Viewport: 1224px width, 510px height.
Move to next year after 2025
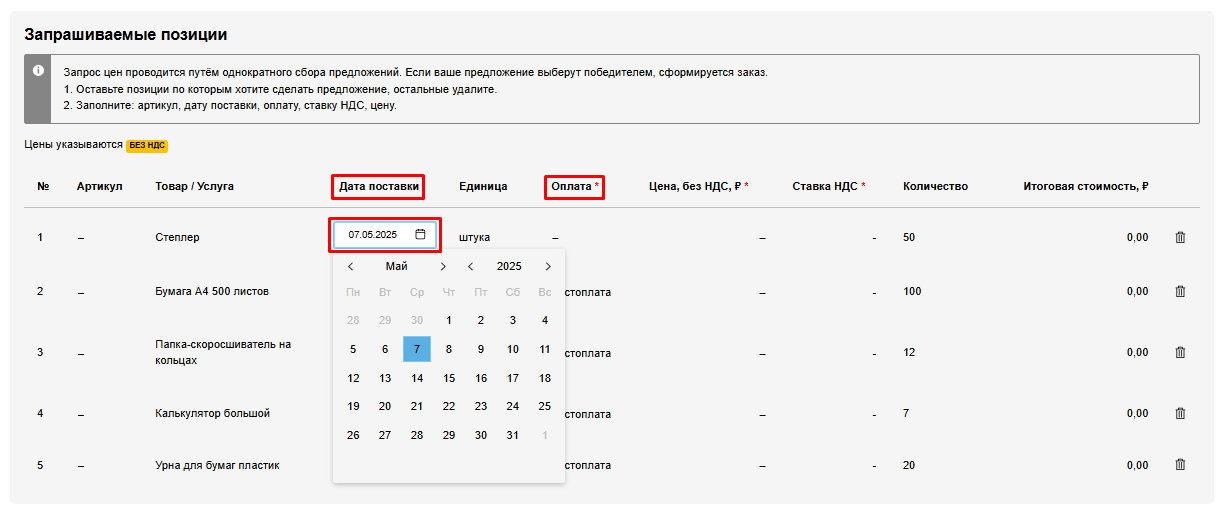coord(548,267)
